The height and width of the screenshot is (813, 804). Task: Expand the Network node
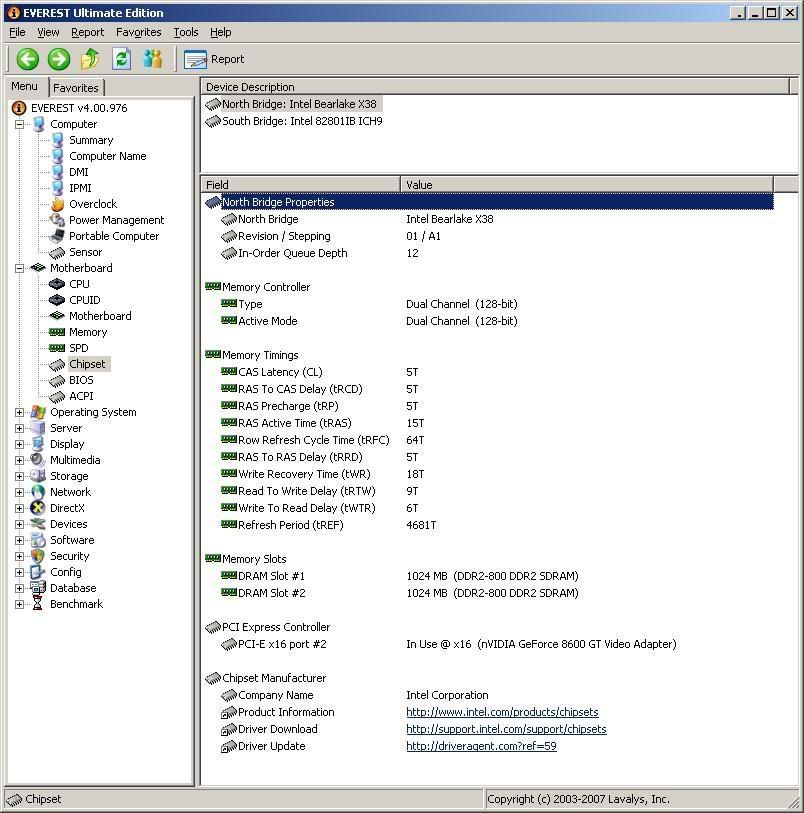pyautogui.click(x=19, y=492)
